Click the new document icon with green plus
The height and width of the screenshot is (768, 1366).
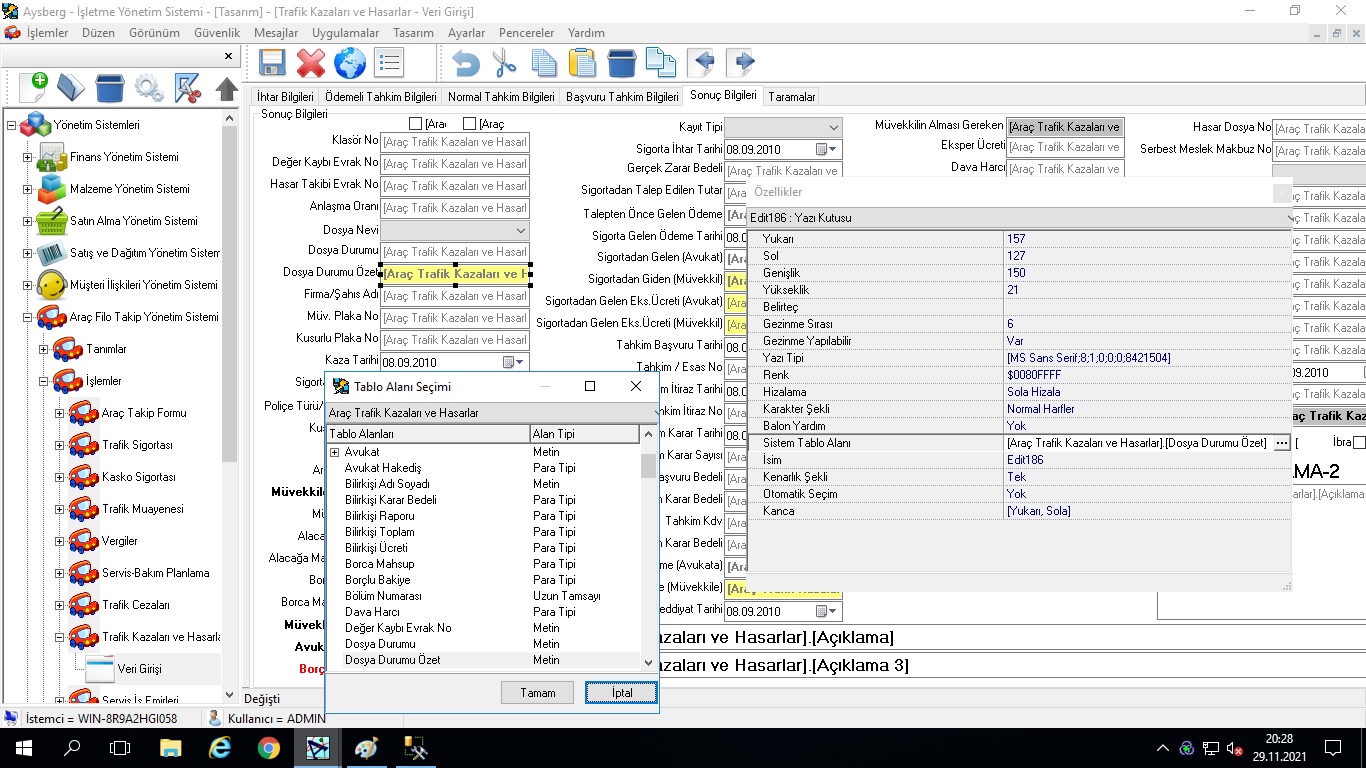pos(33,87)
